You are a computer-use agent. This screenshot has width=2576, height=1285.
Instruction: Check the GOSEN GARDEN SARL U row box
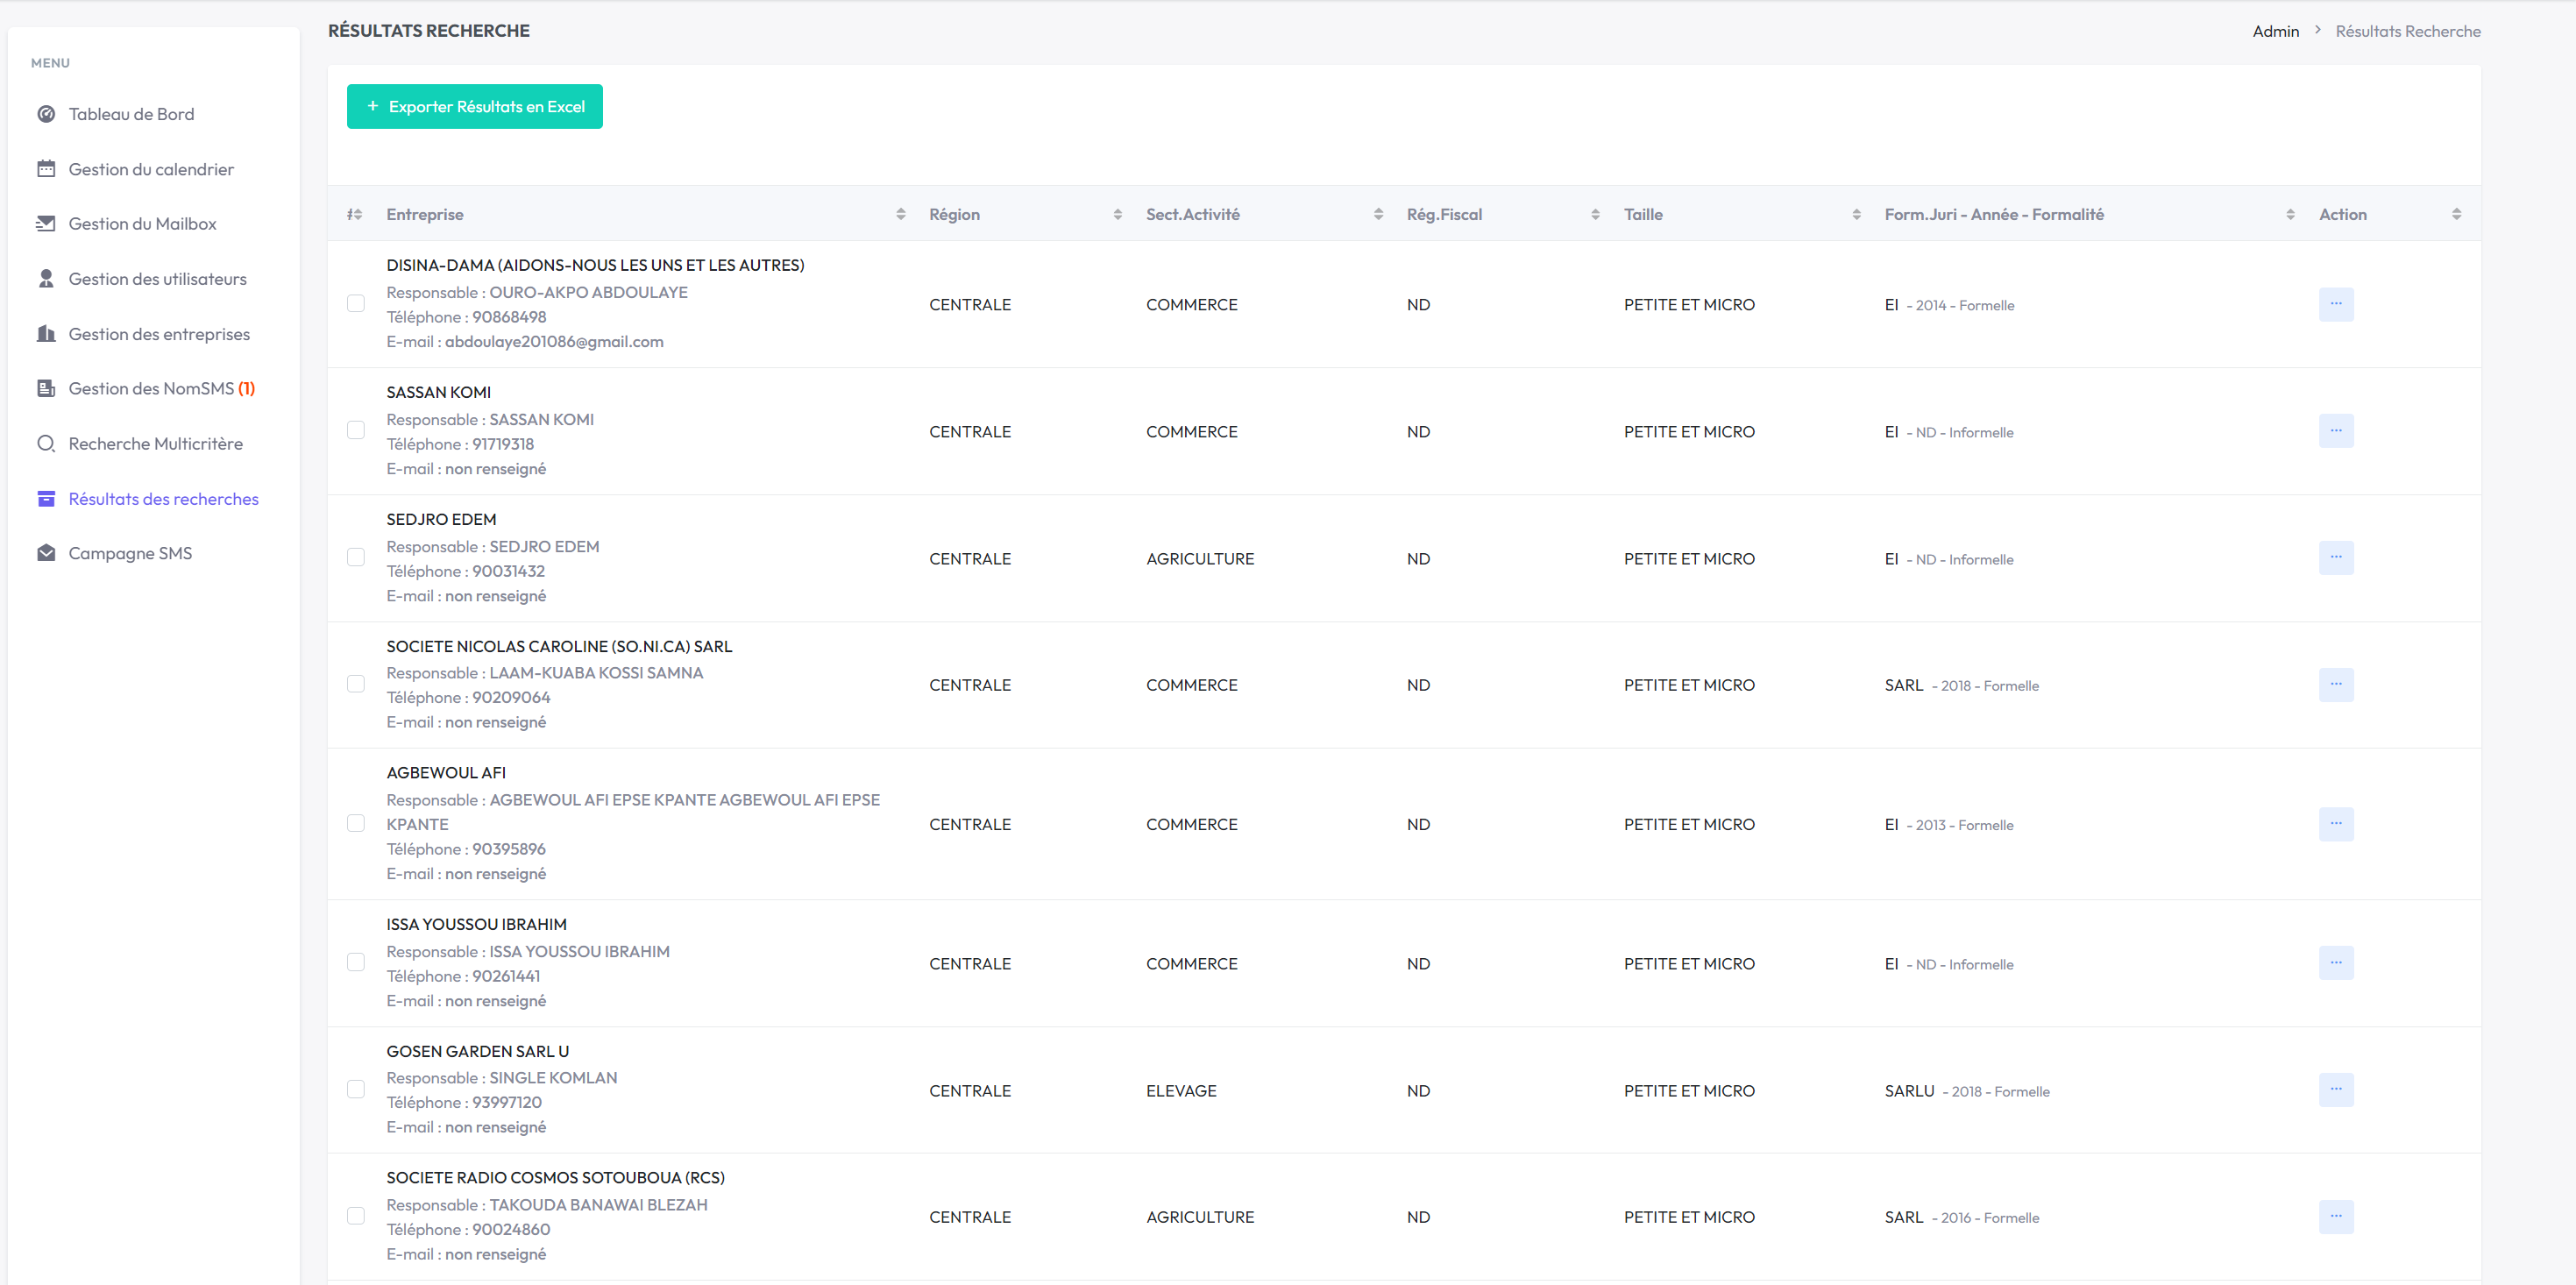tap(356, 1089)
